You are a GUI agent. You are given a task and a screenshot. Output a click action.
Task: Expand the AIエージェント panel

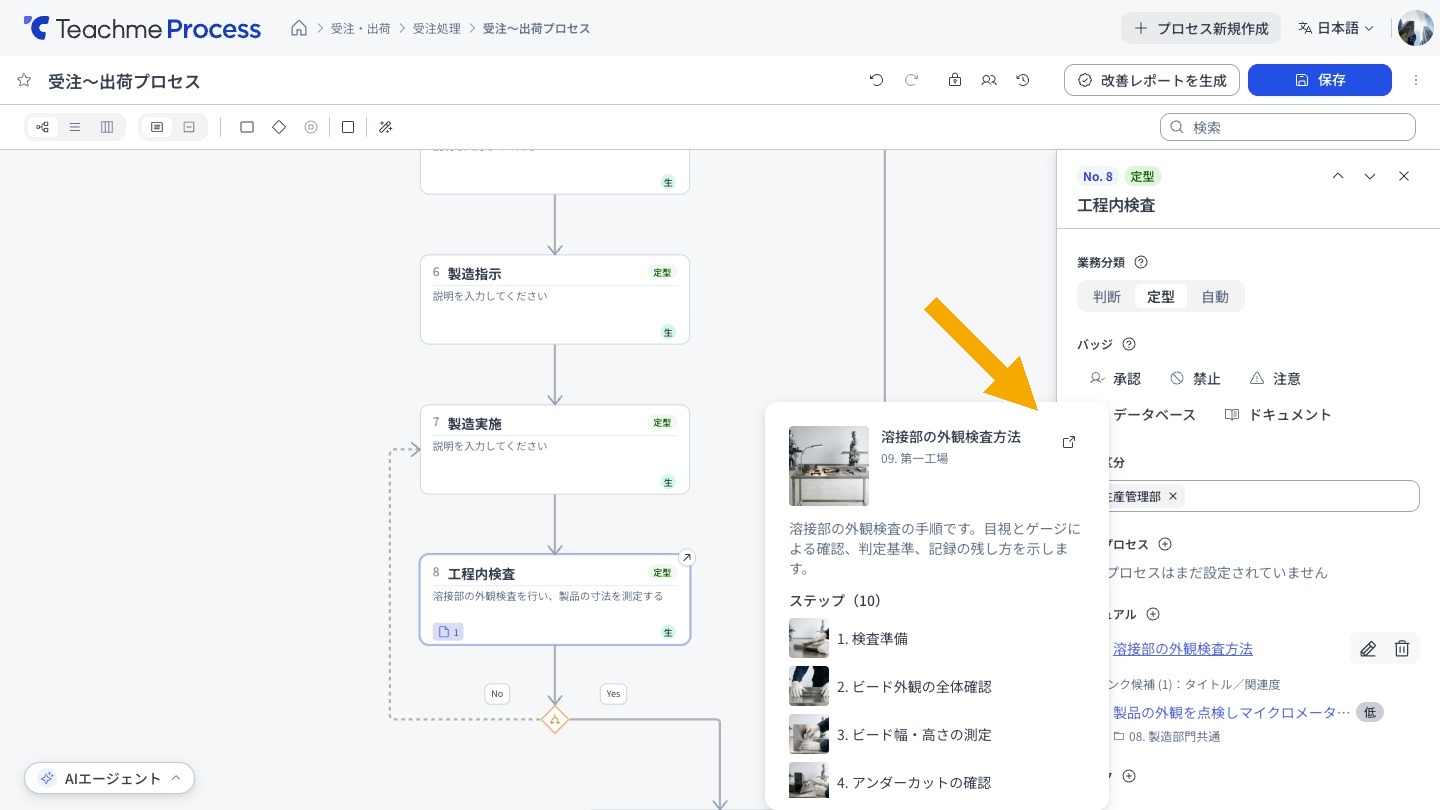click(x=110, y=778)
